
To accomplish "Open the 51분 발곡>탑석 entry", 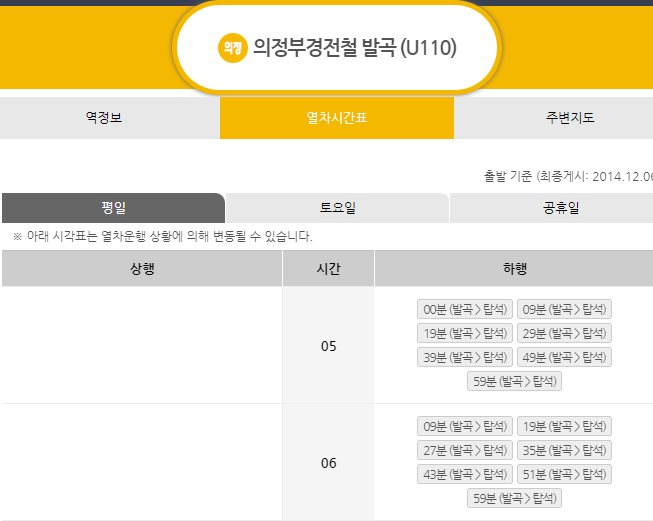I will pos(564,474).
